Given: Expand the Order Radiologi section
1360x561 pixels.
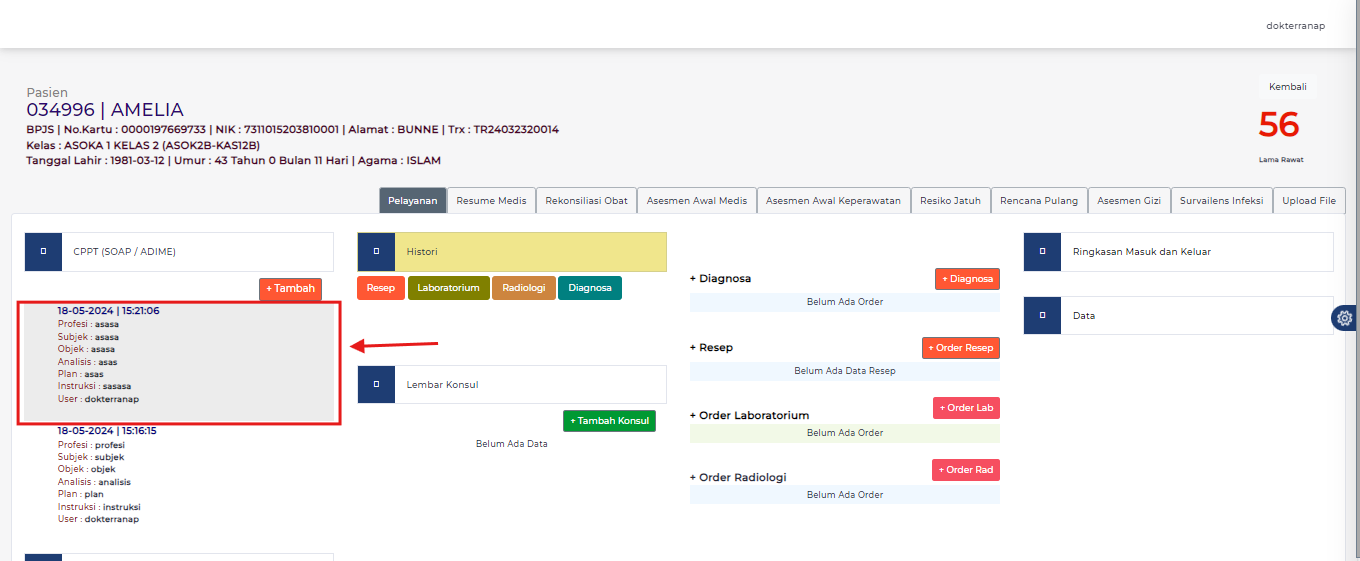Looking at the screenshot, I should coord(738,477).
